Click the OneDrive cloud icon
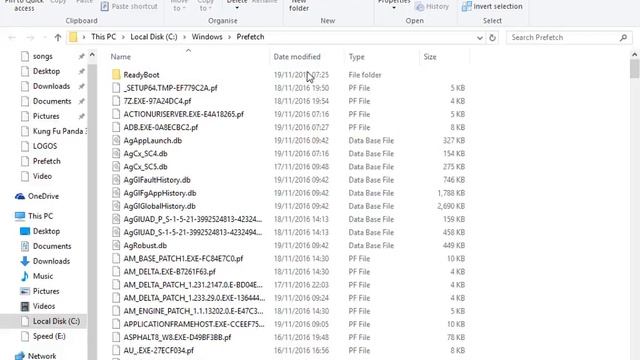 pyautogui.click(x=20, y=196)
